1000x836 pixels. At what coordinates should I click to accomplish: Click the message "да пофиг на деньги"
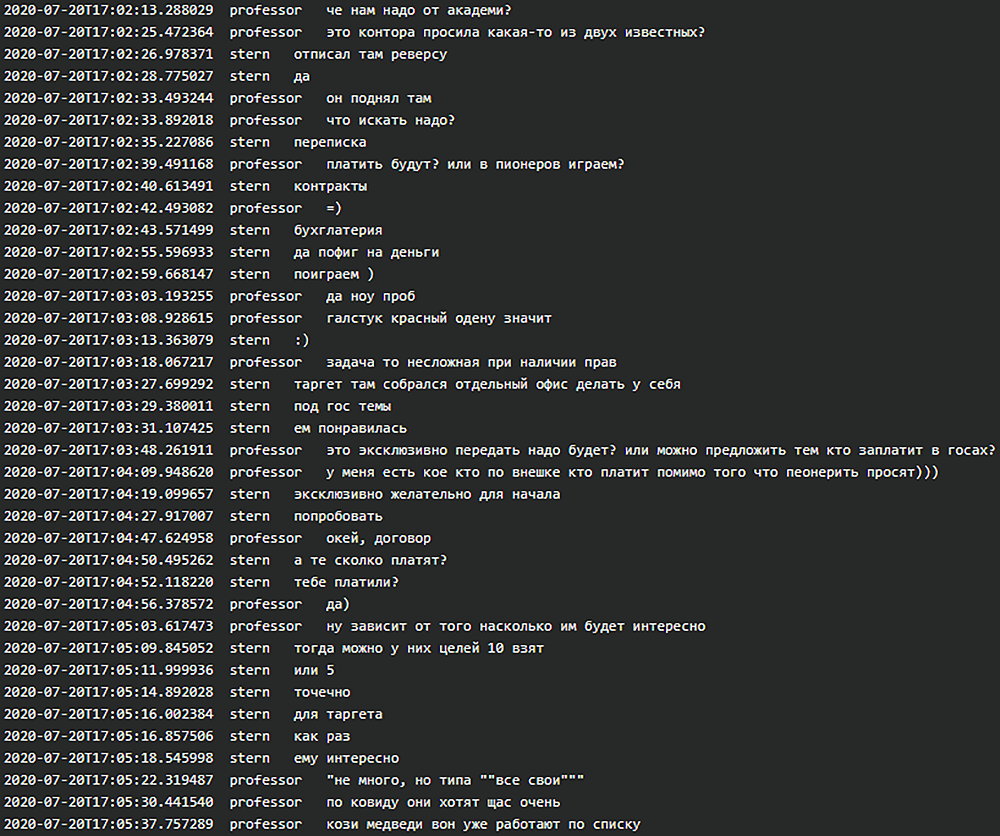pyautogui.click(x=366, y=252)
